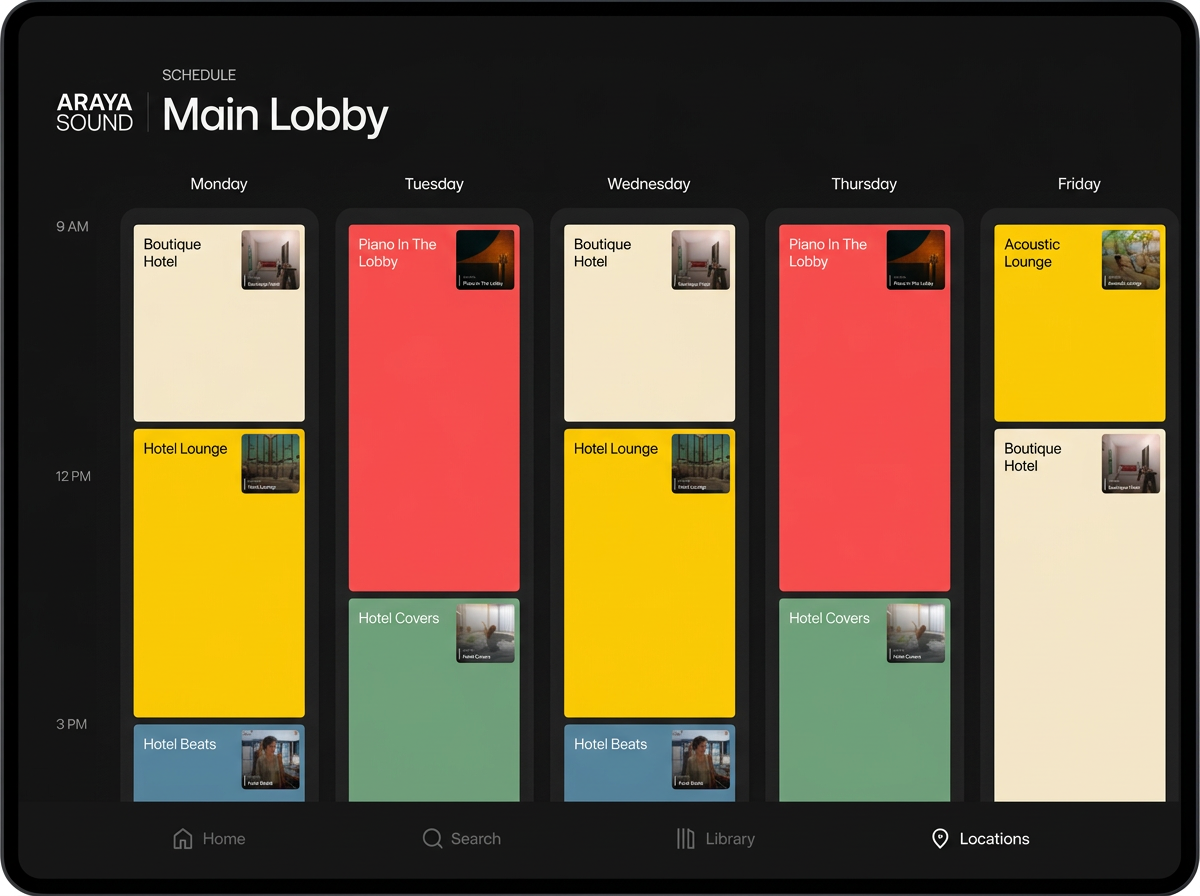
Task: Click the Main Lobby heading
Action: coord(275,116)
